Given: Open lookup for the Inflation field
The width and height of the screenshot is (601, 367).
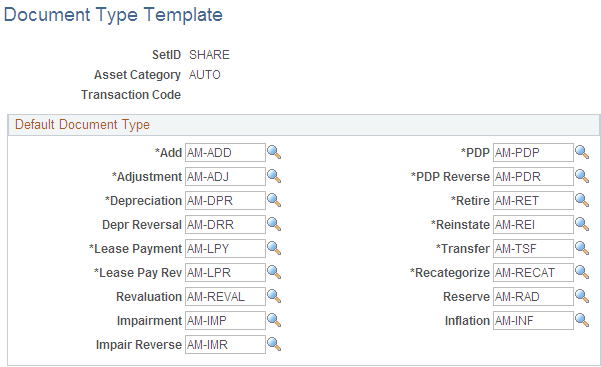Looking at the screenshot, I should (x=582, y=320).
